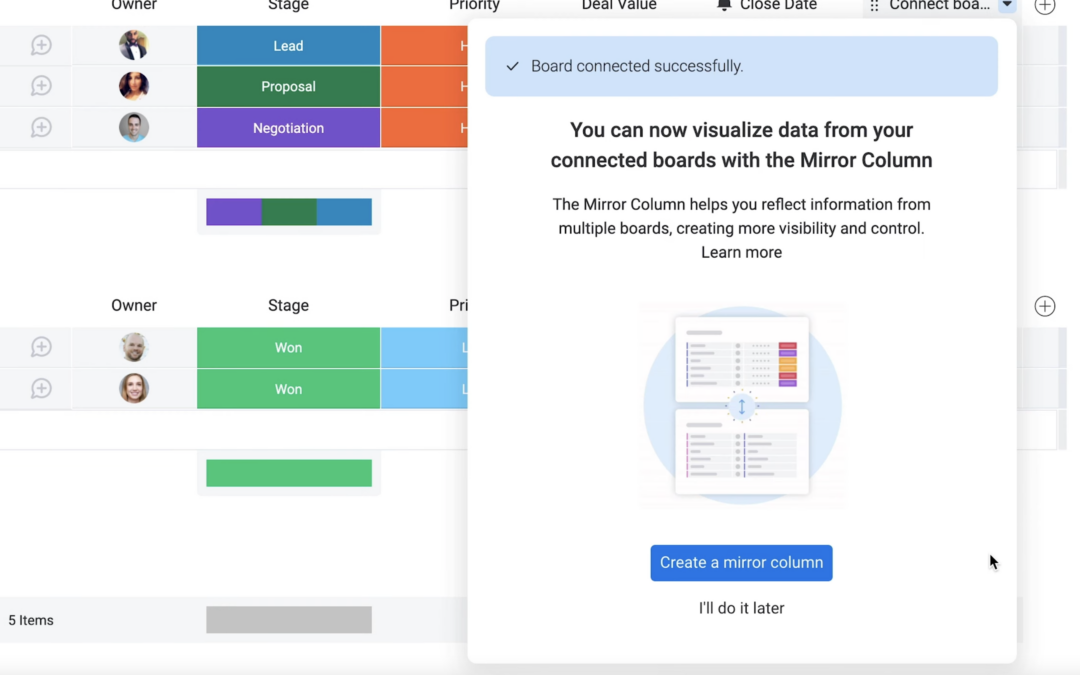This screenshot has height=675, width=1080.
Task: Open conversation bubble beside second Won row
Action: pyautogui.click(x=41, y=389)
